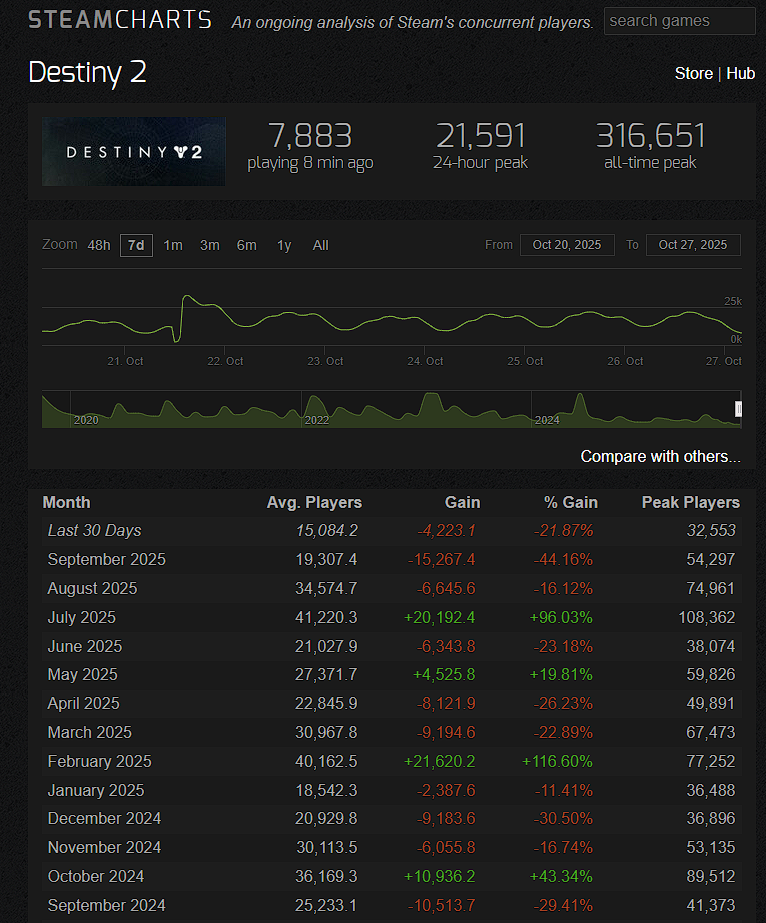The width and height of the screenshot is (766, 923).
Task: Click August 2025 peak 74,961
Action: 711,589
